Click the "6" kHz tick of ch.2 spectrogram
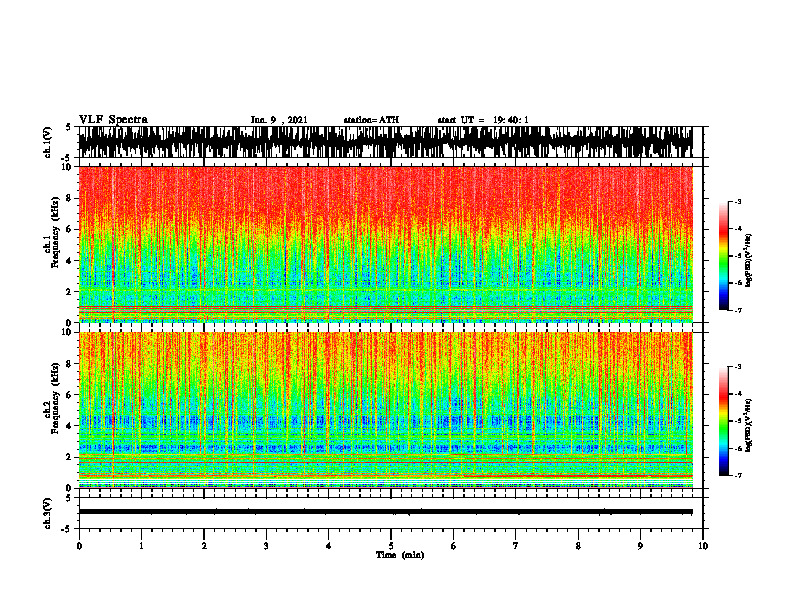This screenshot has width=792, height=612. 69,395
